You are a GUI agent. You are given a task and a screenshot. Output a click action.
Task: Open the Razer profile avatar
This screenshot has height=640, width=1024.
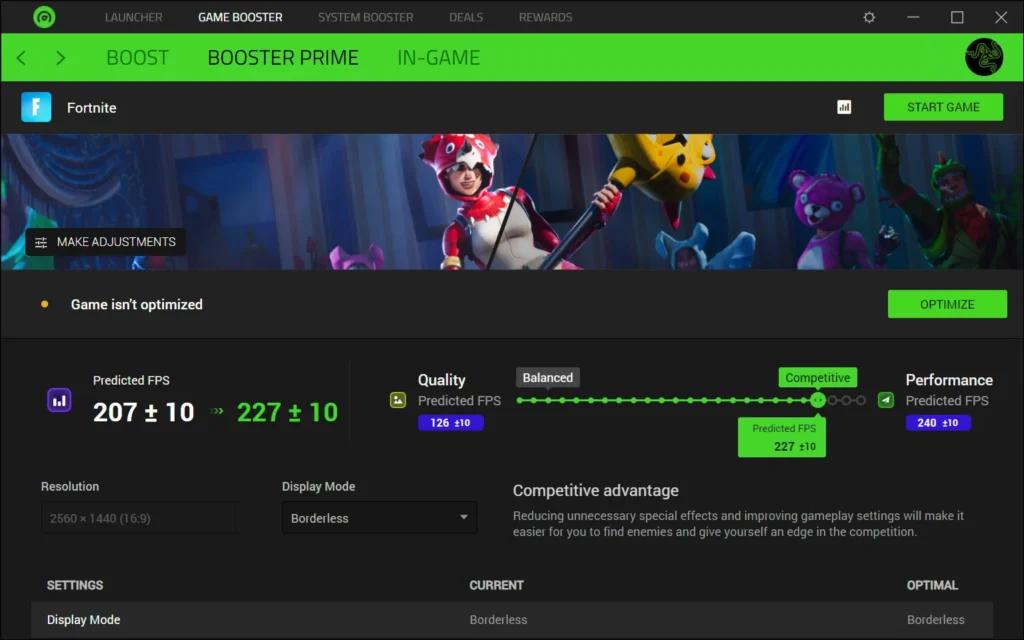pos(984,57)
